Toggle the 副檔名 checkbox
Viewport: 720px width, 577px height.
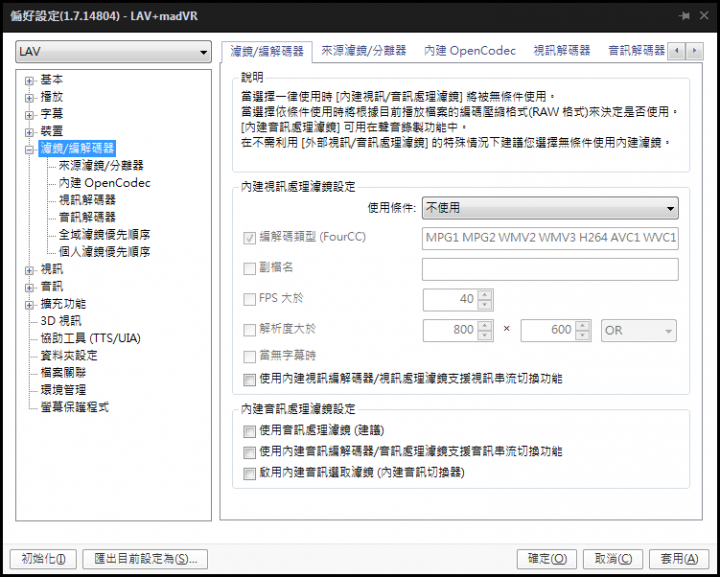(249, 269)
